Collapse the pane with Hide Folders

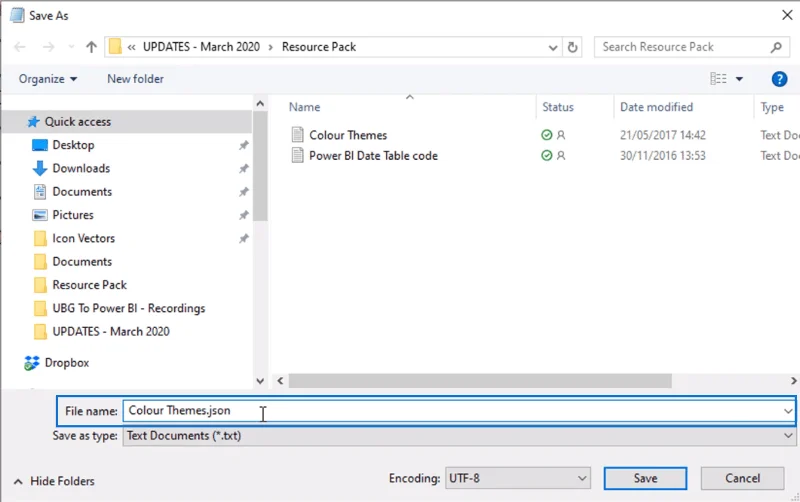tap(54, 481)
